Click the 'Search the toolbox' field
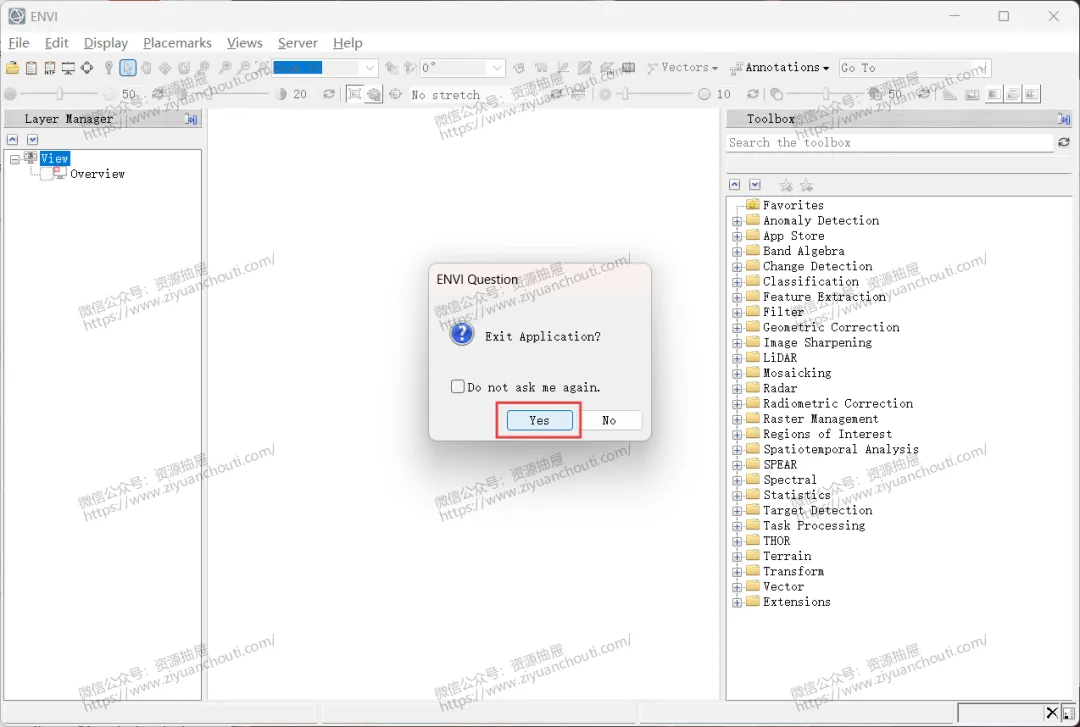 pyautogui.click(x=890, y=143)
